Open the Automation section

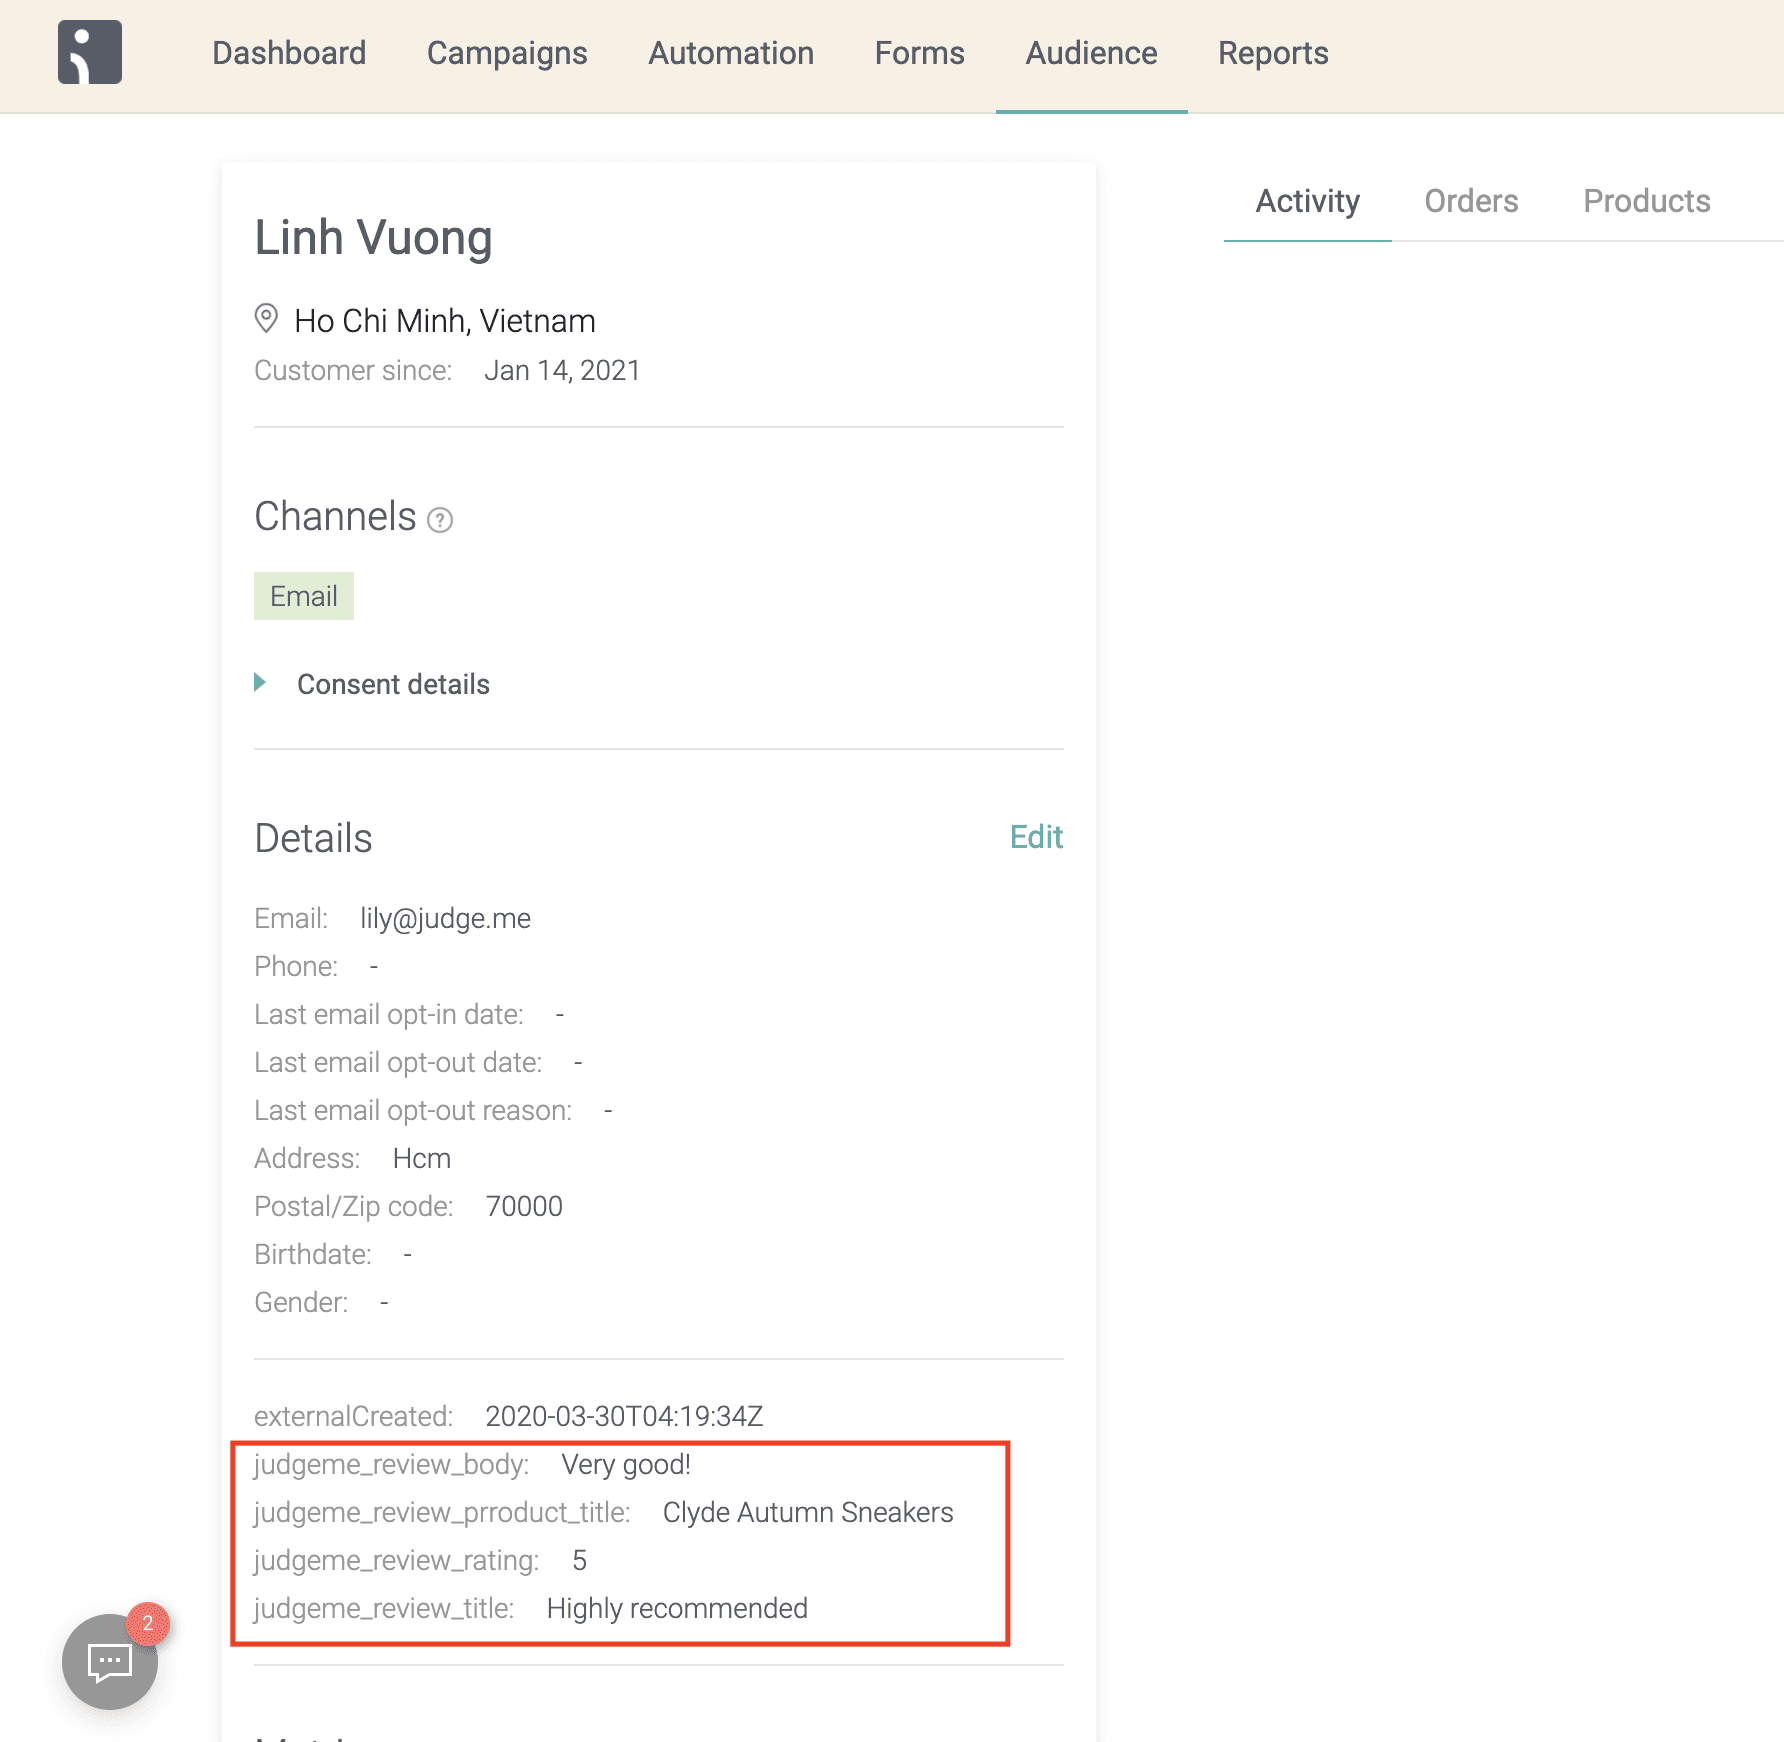[731, 53]
